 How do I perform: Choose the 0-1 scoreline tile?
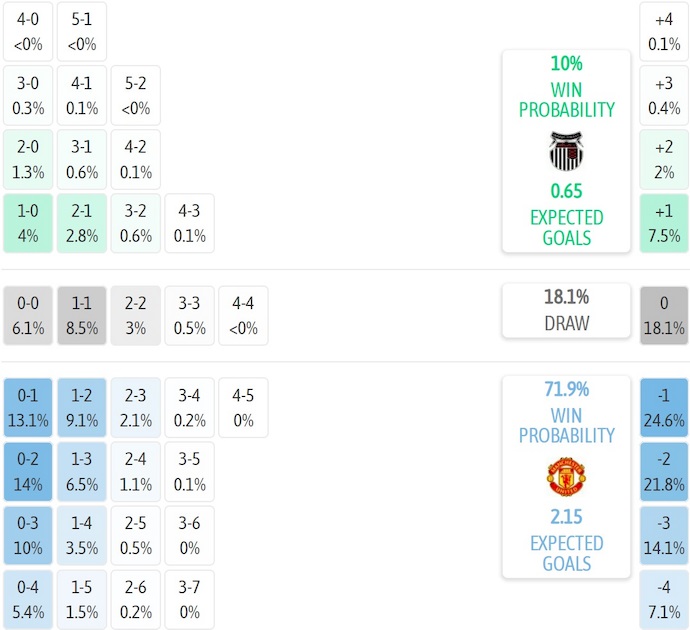click(28, 407)
